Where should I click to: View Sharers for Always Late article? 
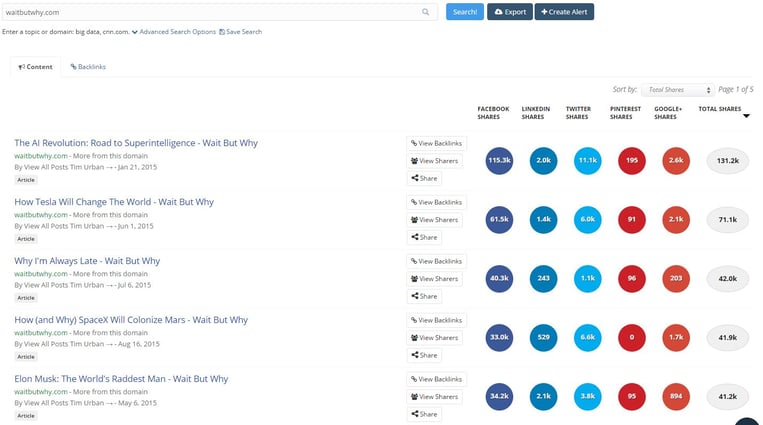point(435,278)
